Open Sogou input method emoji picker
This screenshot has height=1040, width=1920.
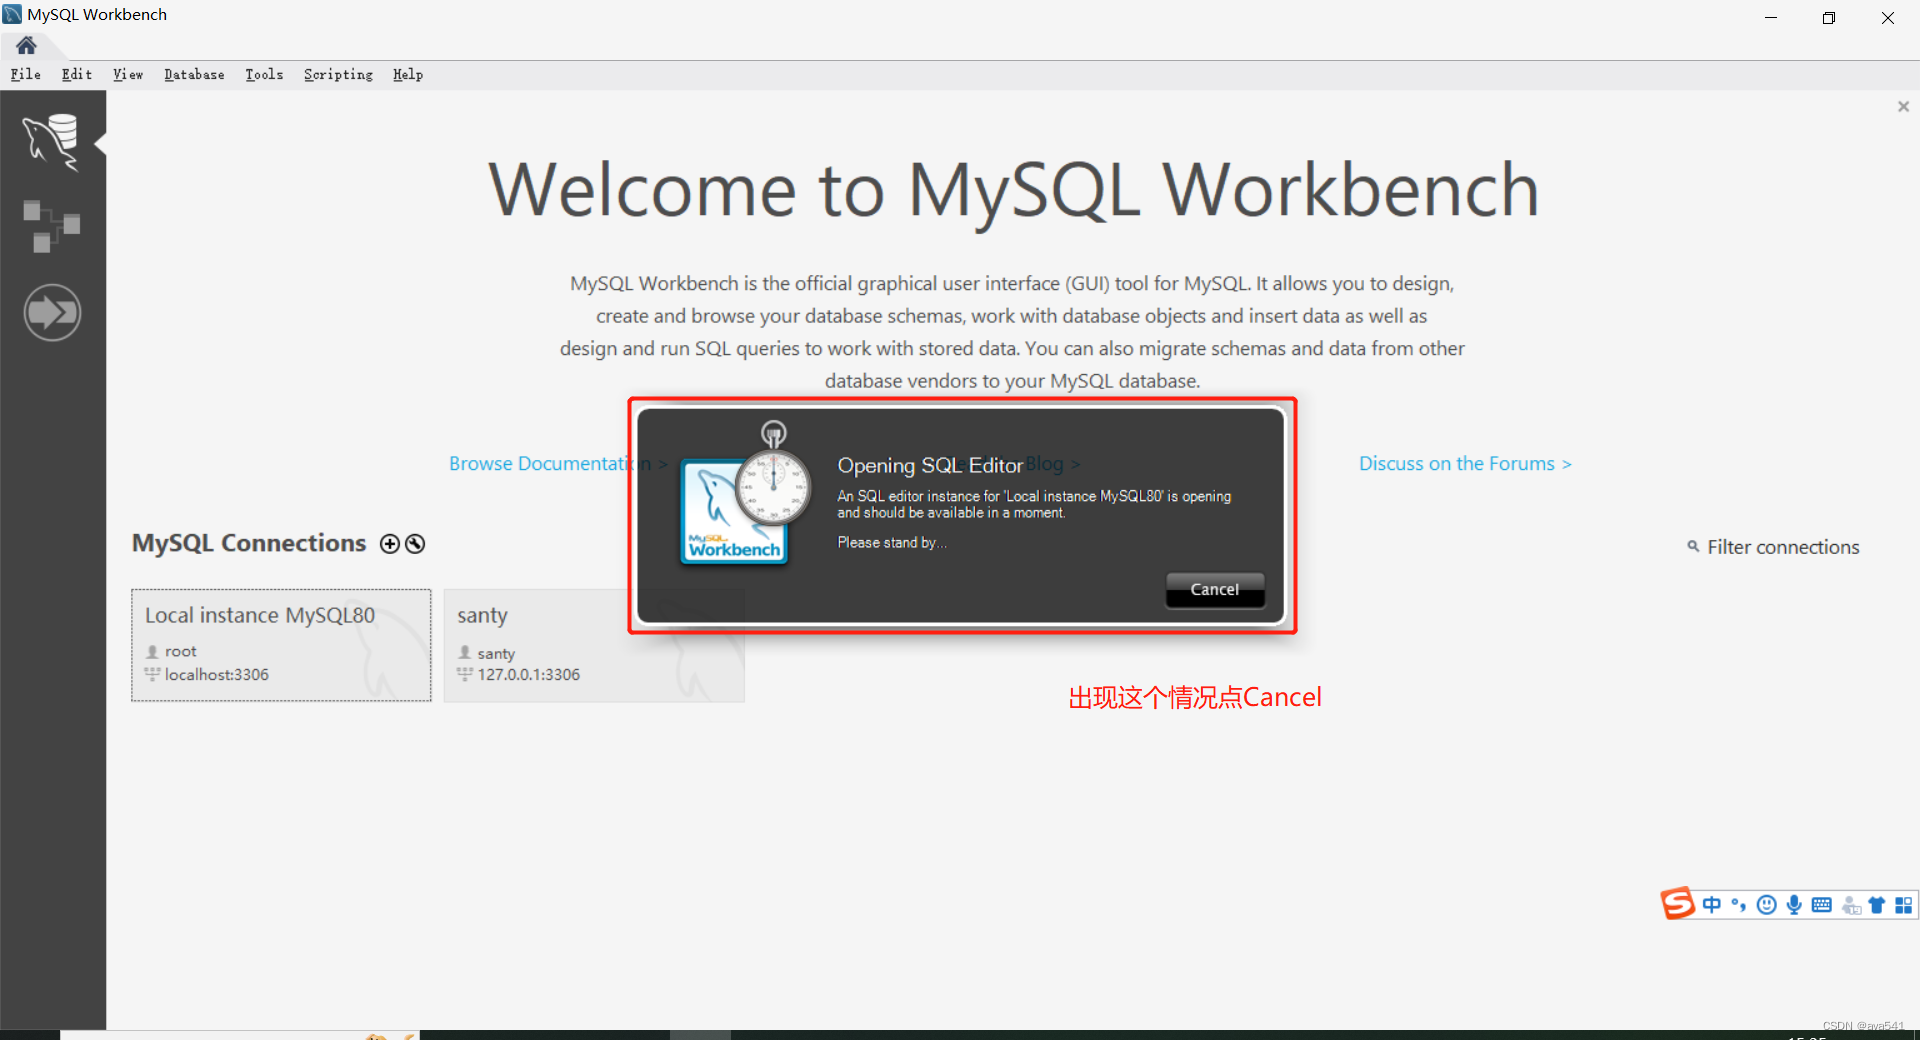[1766, 904]
